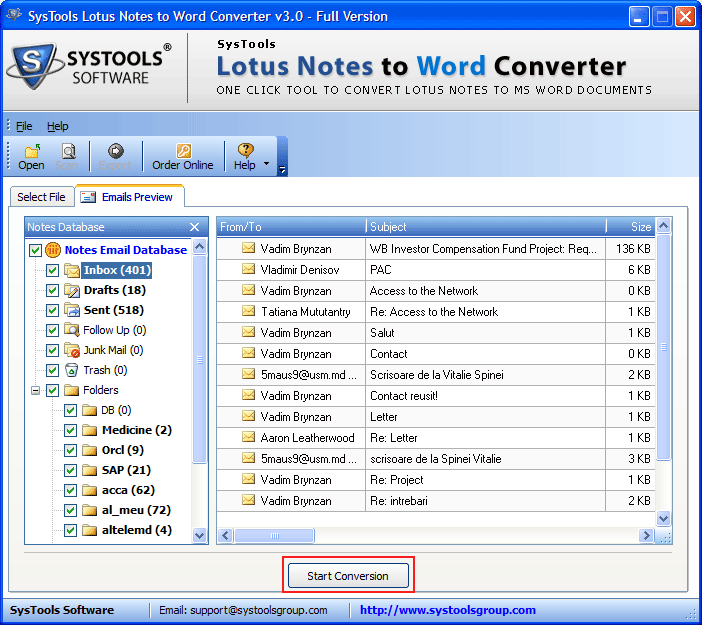Viewport: 702px width, 625px height.
Task: Open the Help dropdown arrow in toolbar
Action: click(x=266, y=163)
